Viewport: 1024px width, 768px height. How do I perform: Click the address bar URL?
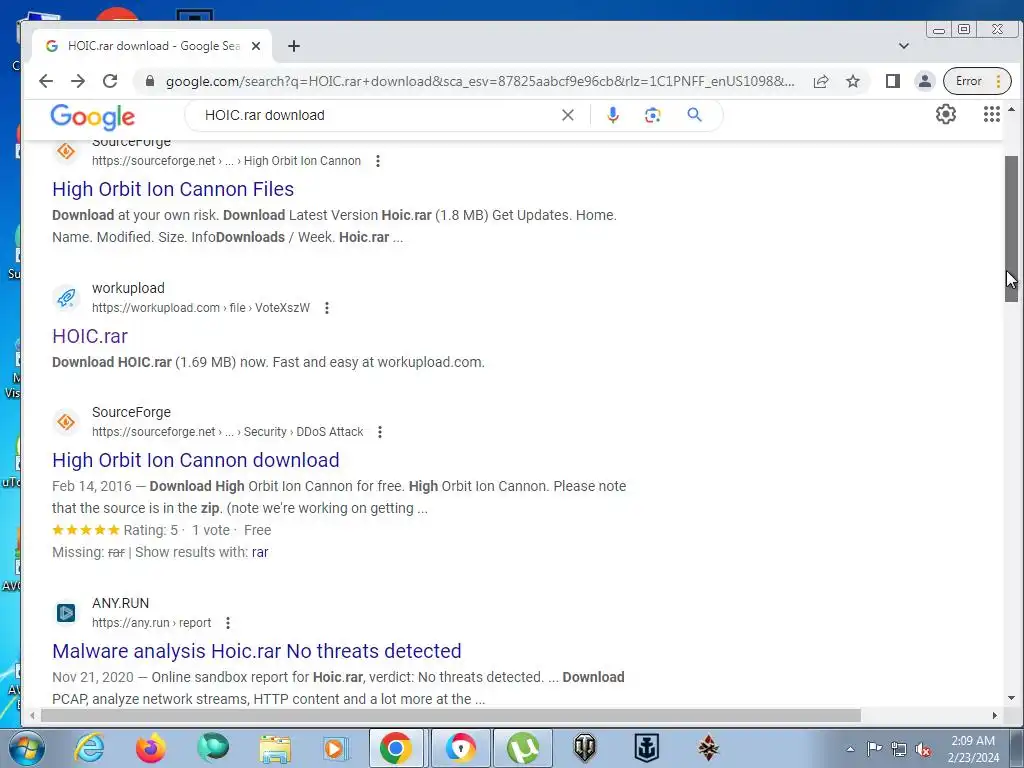pyautogui.click(x=480, y=81)
